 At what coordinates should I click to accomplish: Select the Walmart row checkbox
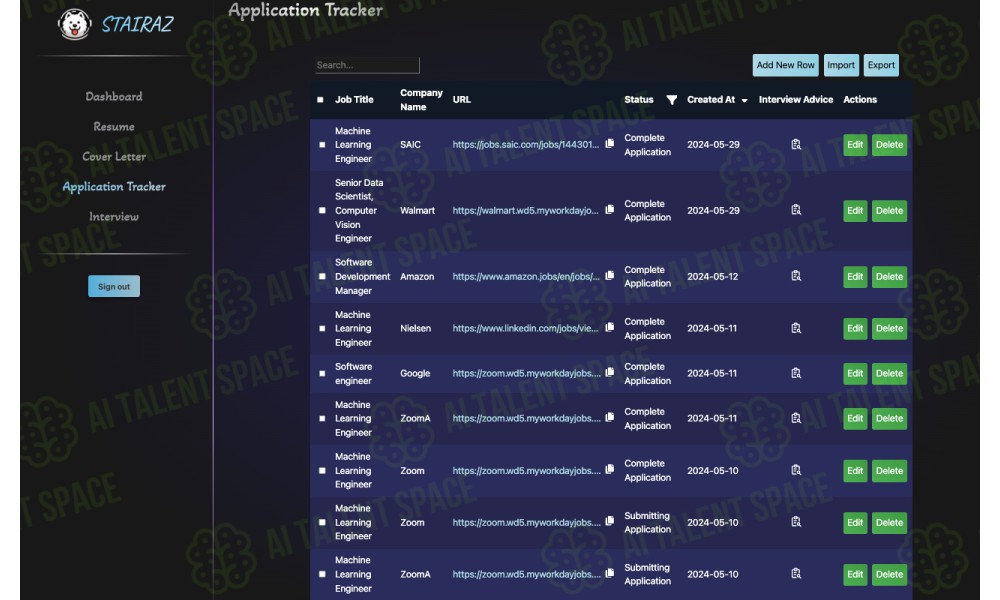pyautogui.click(x=322, y=210)
